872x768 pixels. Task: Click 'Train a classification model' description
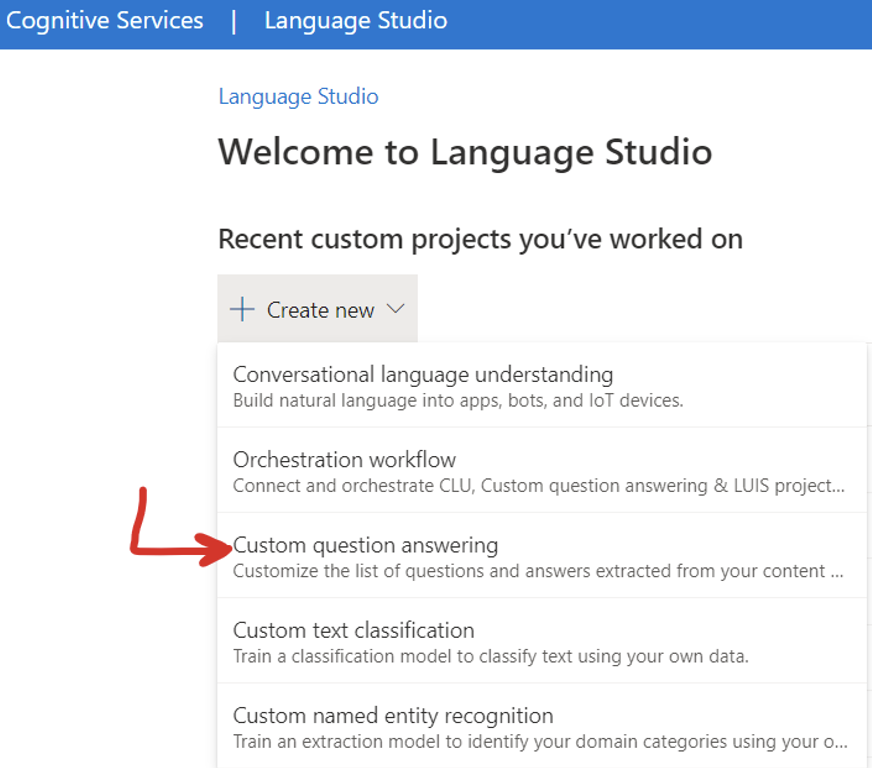point(491,656)
